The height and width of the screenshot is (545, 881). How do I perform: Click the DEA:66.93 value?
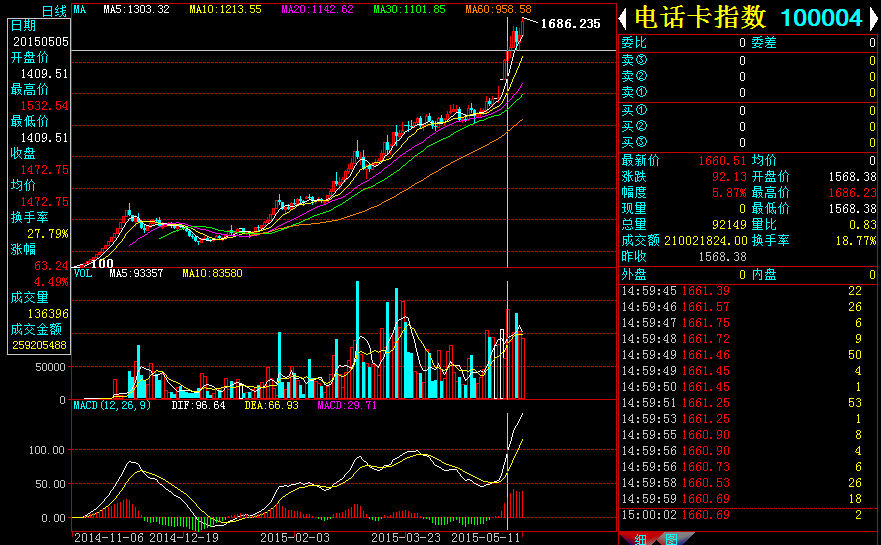coord(271,405)
